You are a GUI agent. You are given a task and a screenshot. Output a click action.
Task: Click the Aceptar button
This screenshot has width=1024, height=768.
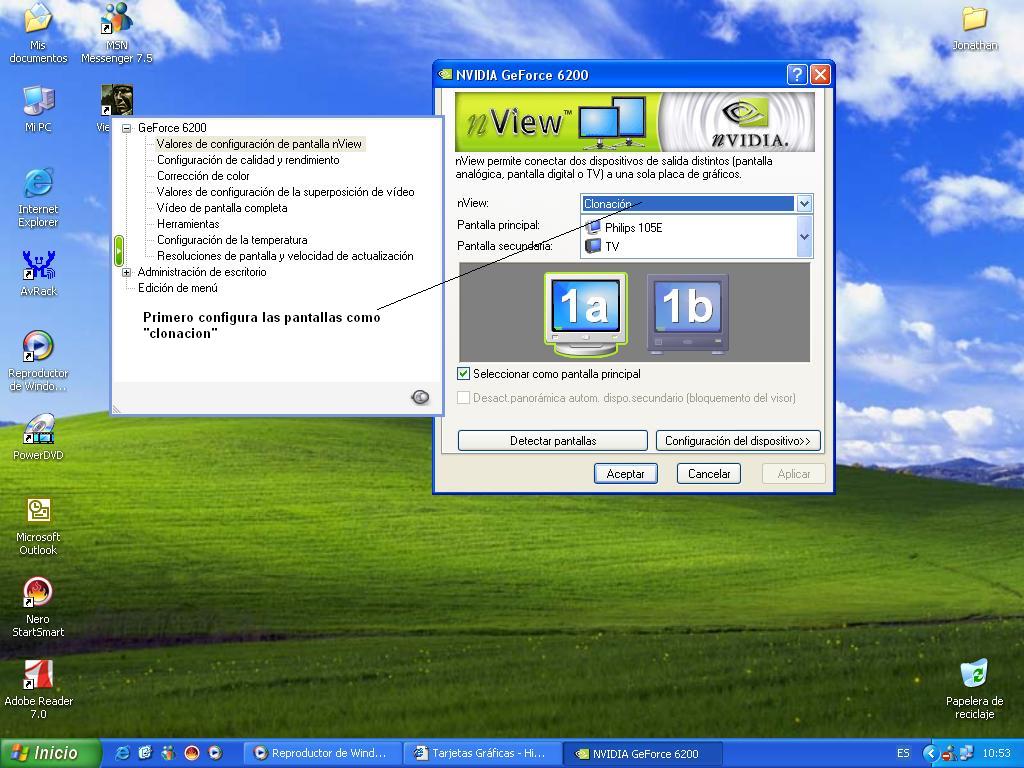tap(626, 473)
